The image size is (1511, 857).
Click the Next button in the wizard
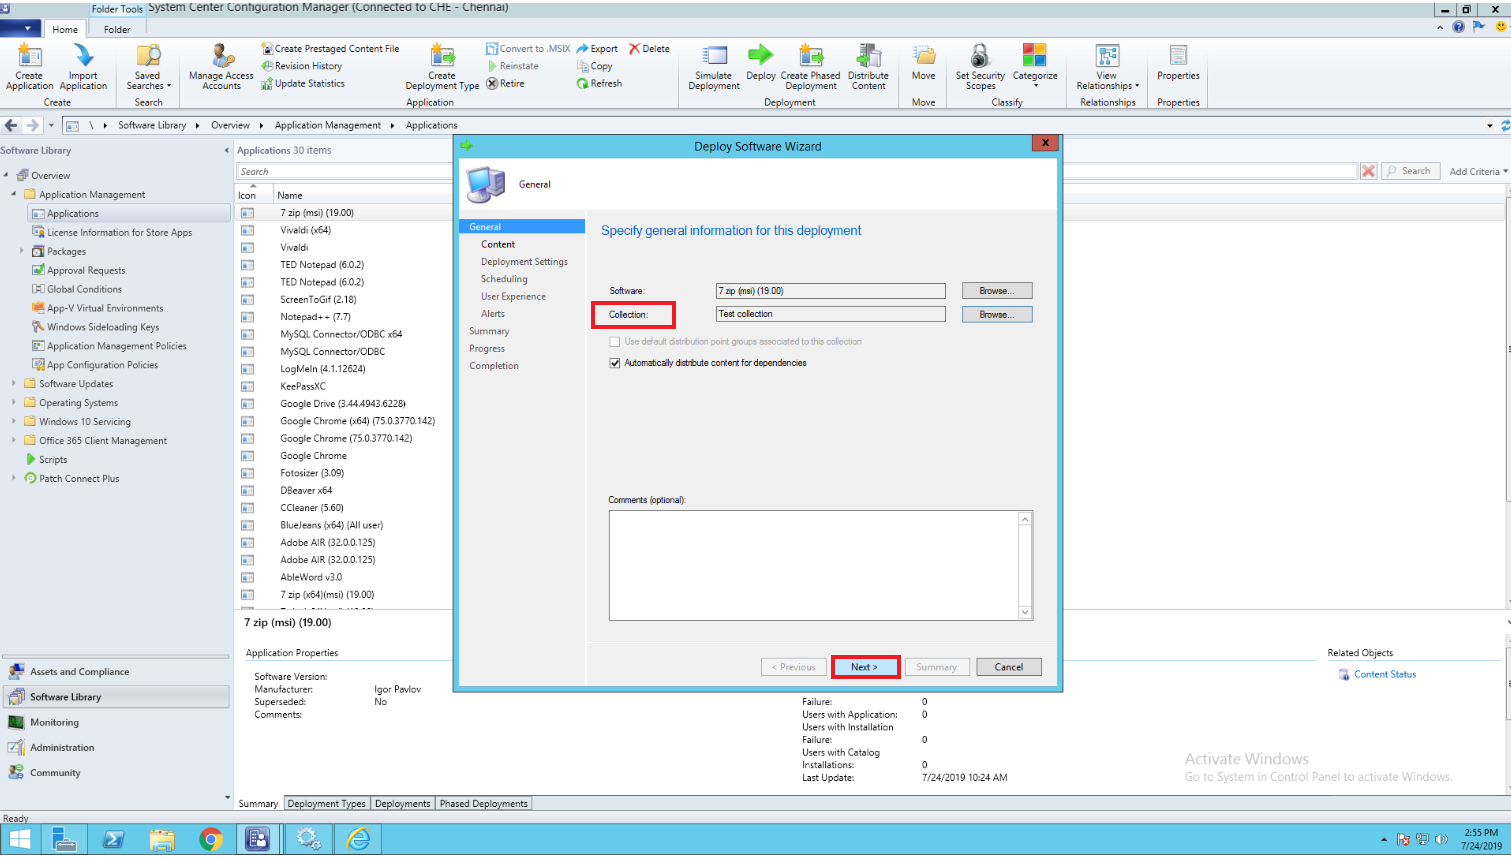coord(865,666)
